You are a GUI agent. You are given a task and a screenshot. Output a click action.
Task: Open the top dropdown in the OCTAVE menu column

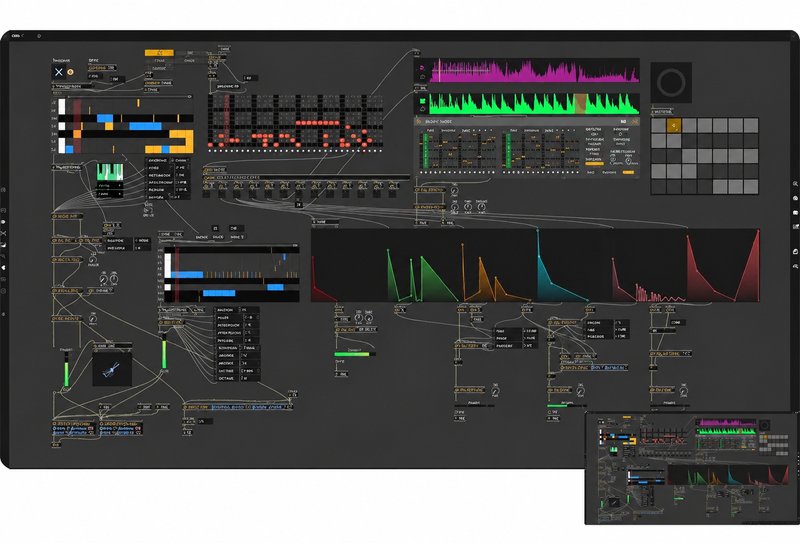click(x=249, y=310)
